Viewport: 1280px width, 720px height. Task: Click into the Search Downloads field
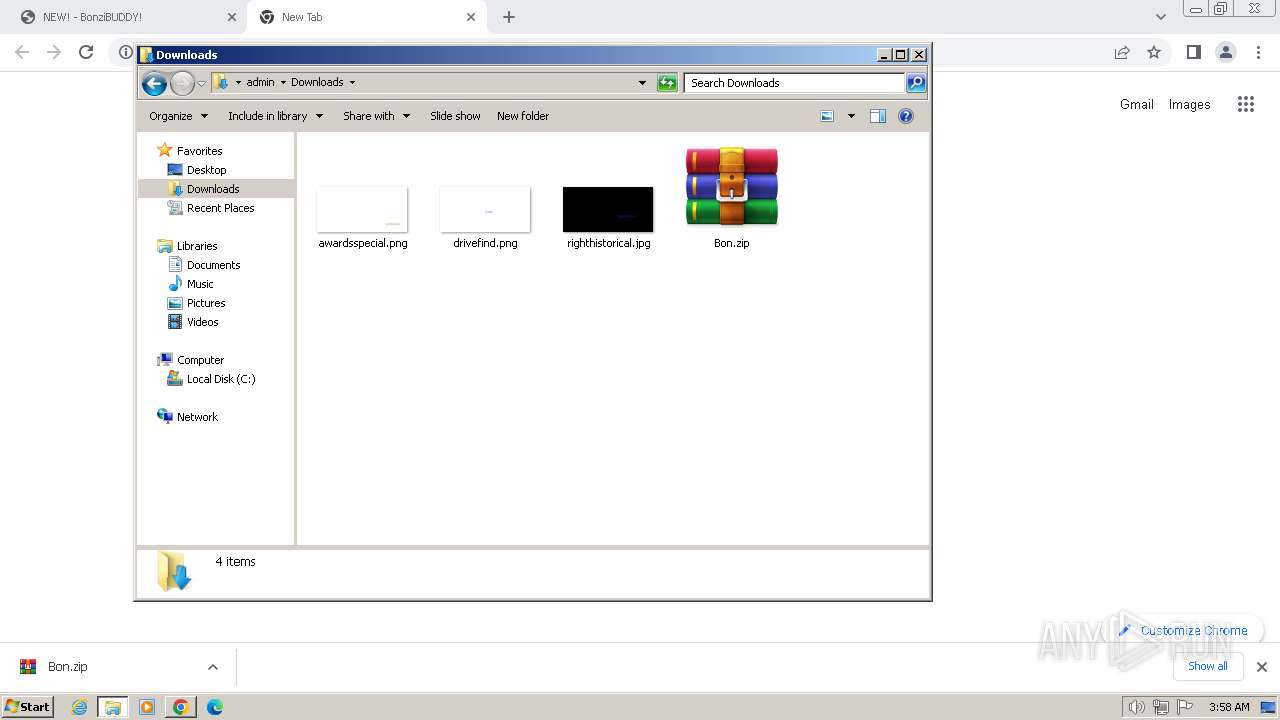795,83
